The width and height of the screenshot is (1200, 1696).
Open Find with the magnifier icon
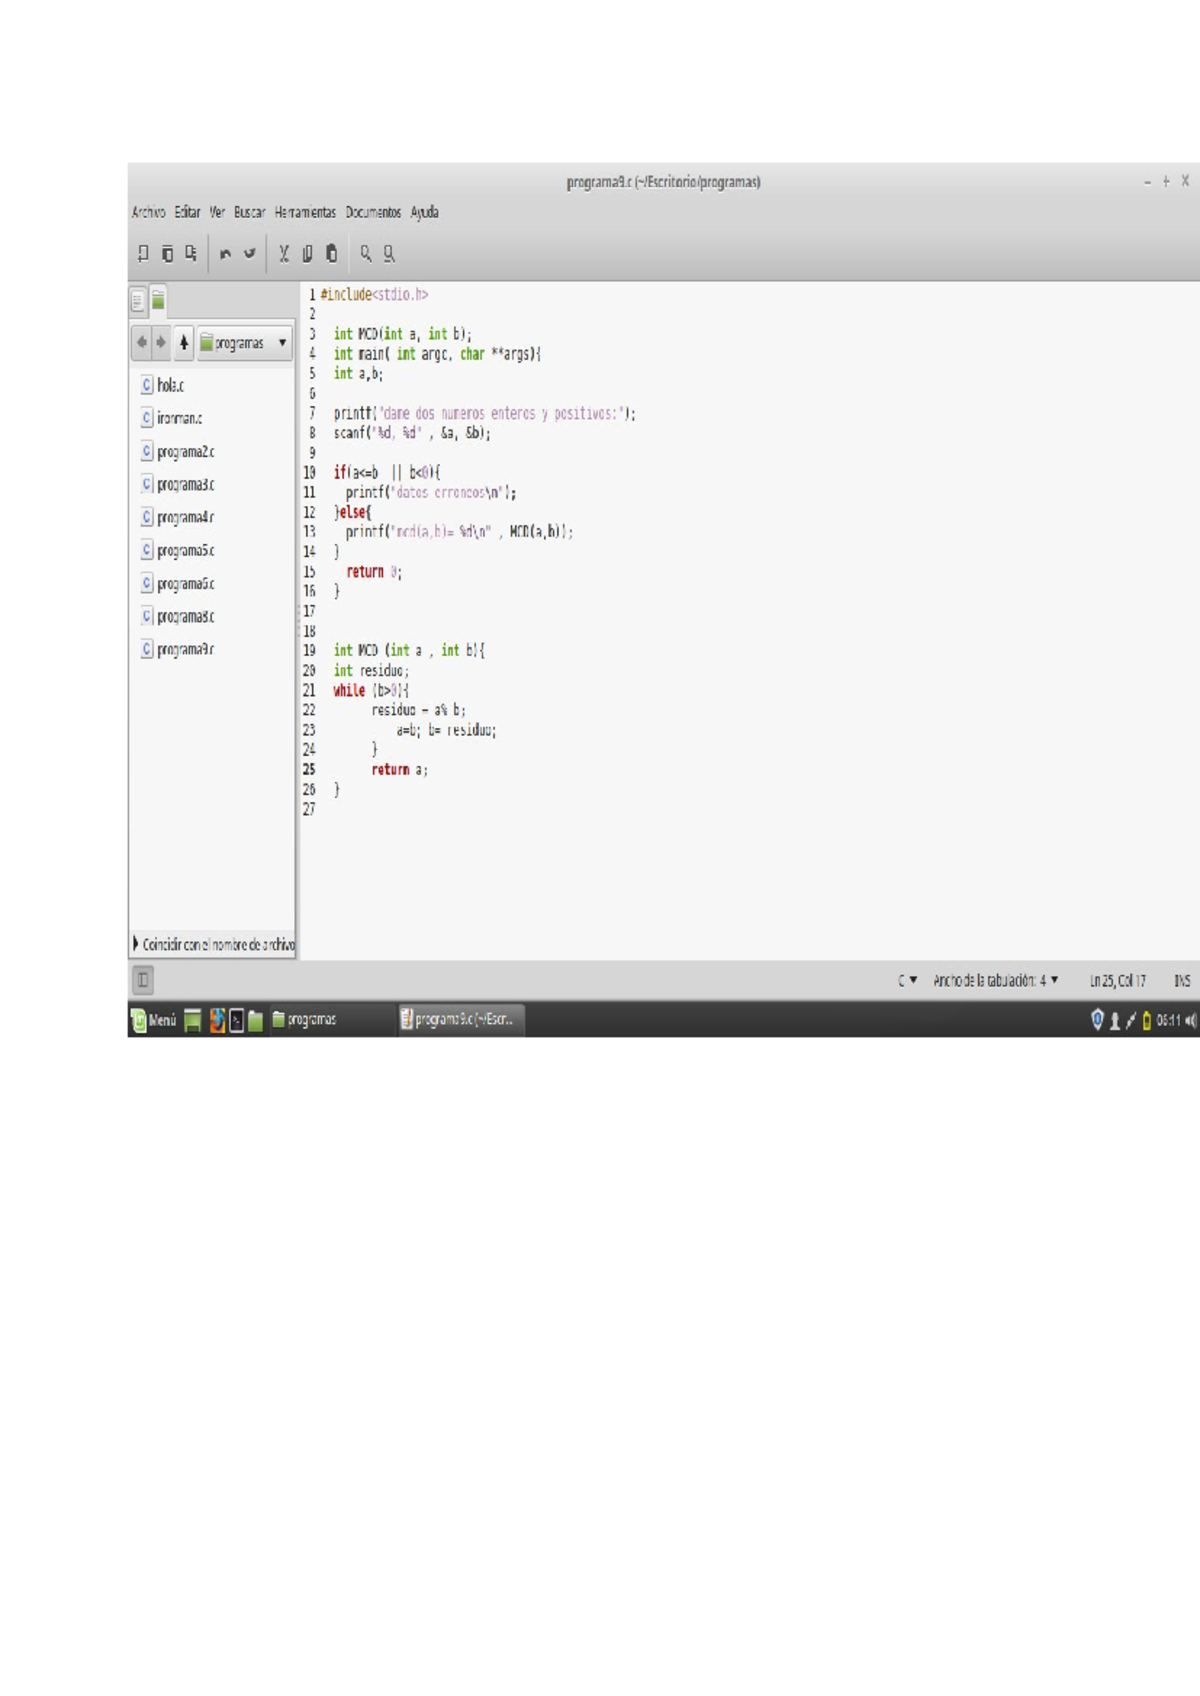[366, 254]
